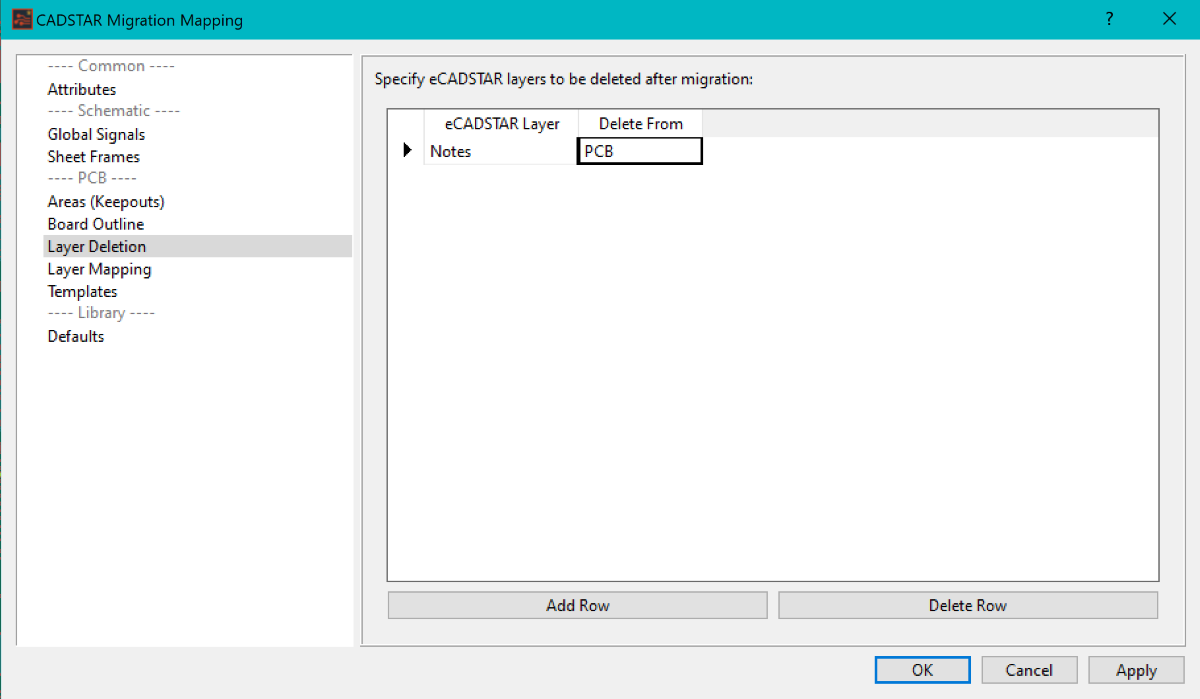Open the Templates page
The width and height of the screenshot is (1200, 699).
[x=83, y=291]
